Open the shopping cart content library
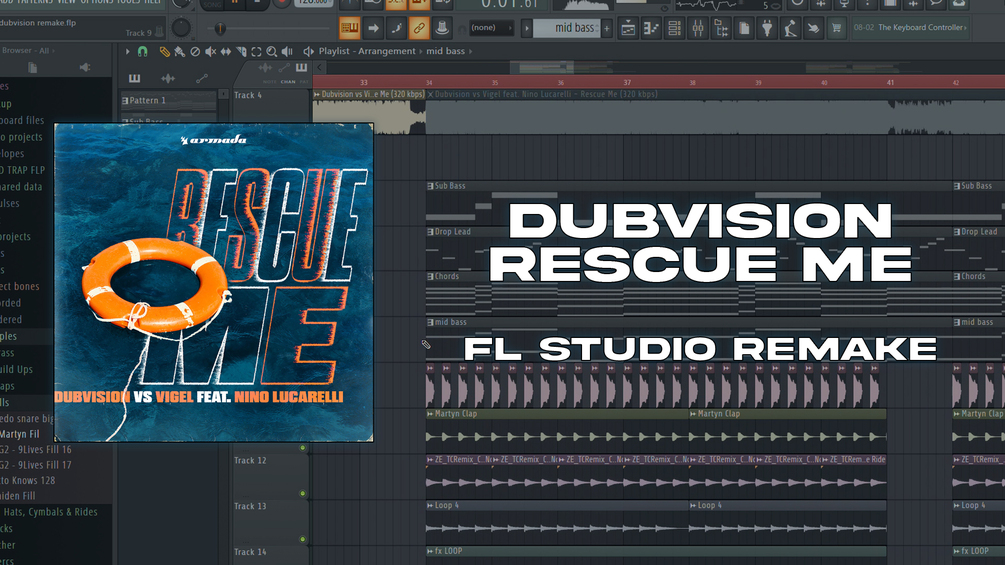1005x565 pixels. point(836,28)
